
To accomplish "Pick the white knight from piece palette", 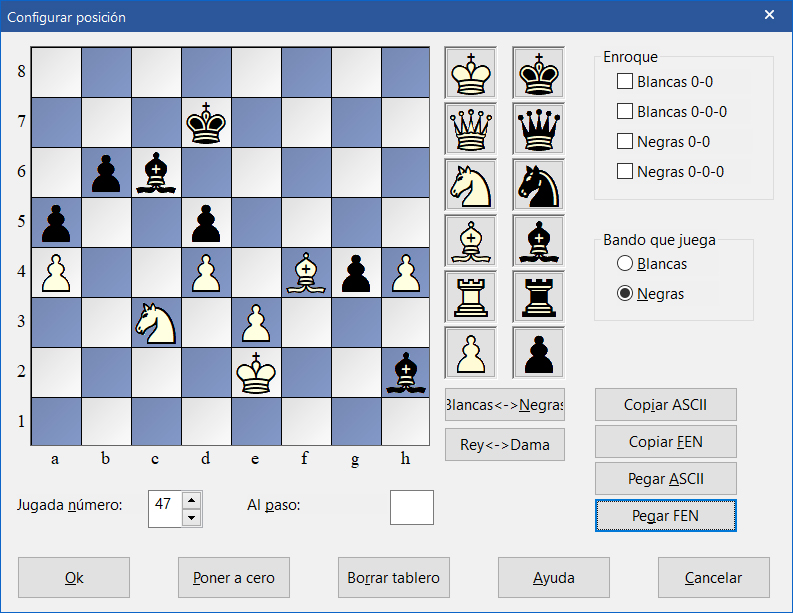I will (x=470, y=185).
